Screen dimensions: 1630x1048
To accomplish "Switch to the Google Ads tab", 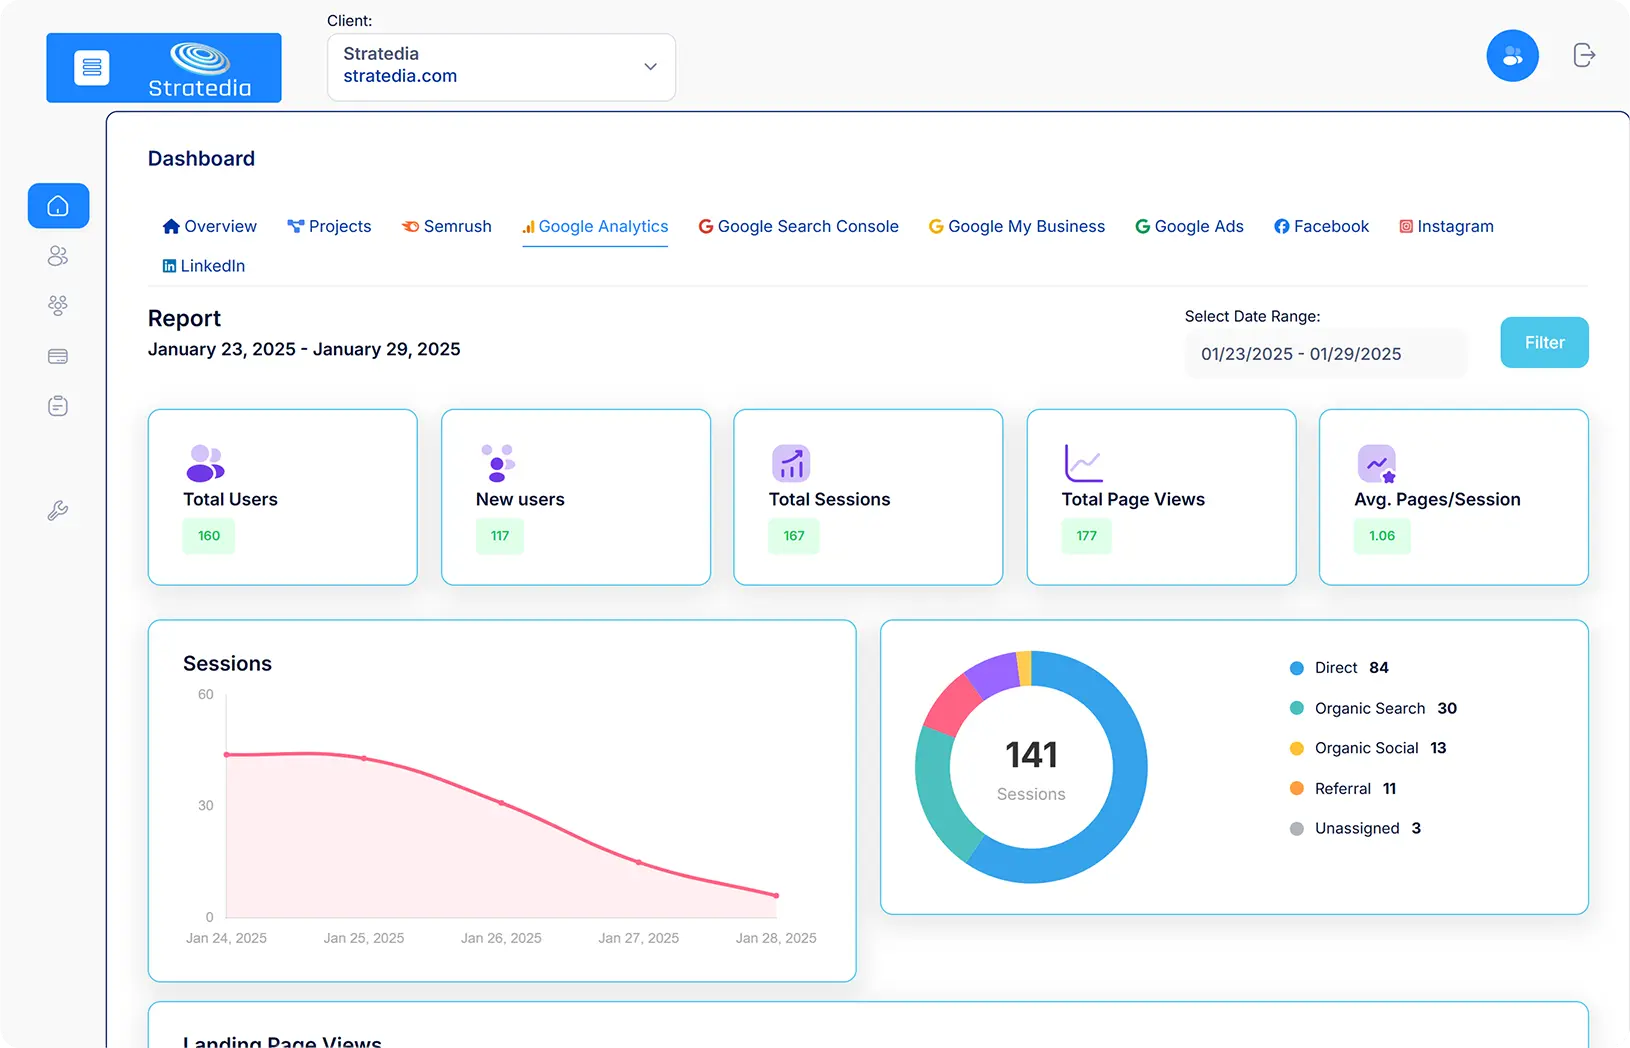I will 1189,226.
